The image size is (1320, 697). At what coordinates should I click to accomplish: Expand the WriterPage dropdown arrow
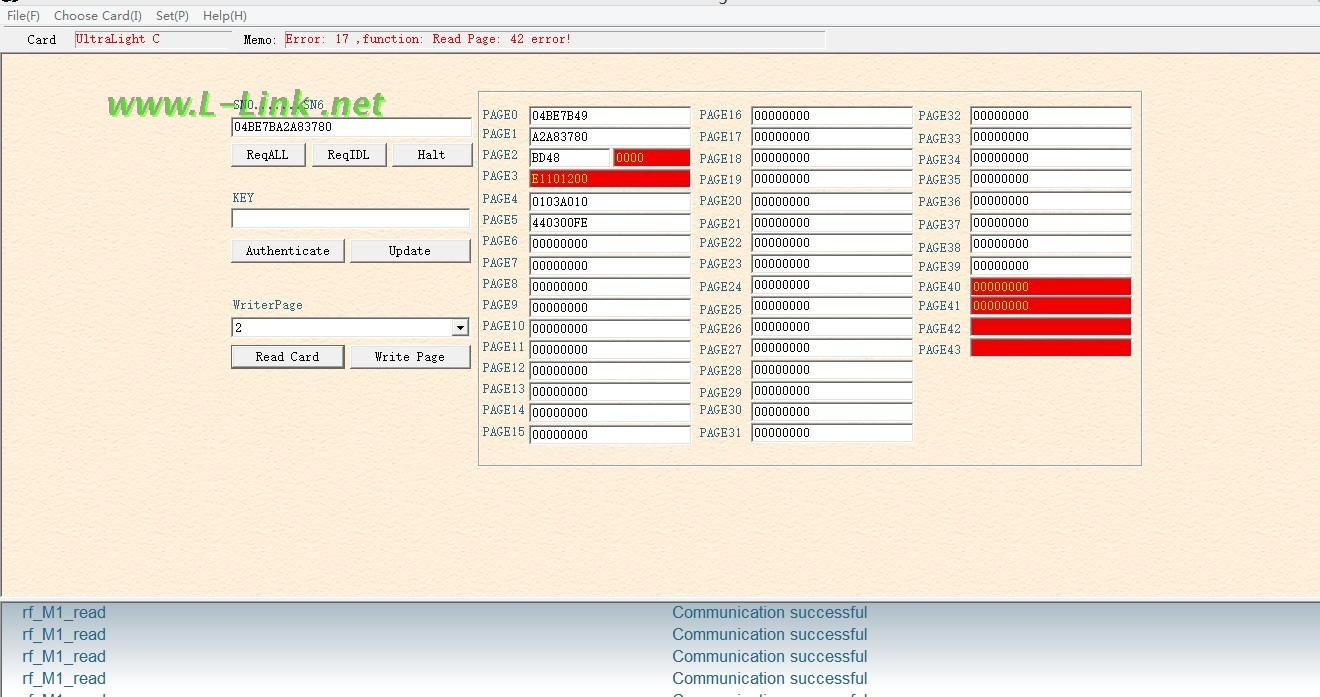[x=460, y=328]
